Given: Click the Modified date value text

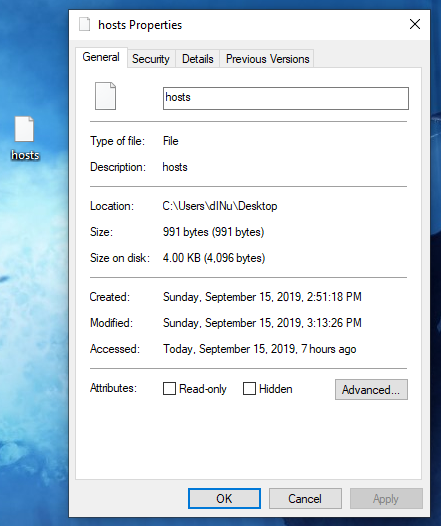Looking at the screenshot, I should 262,323.
